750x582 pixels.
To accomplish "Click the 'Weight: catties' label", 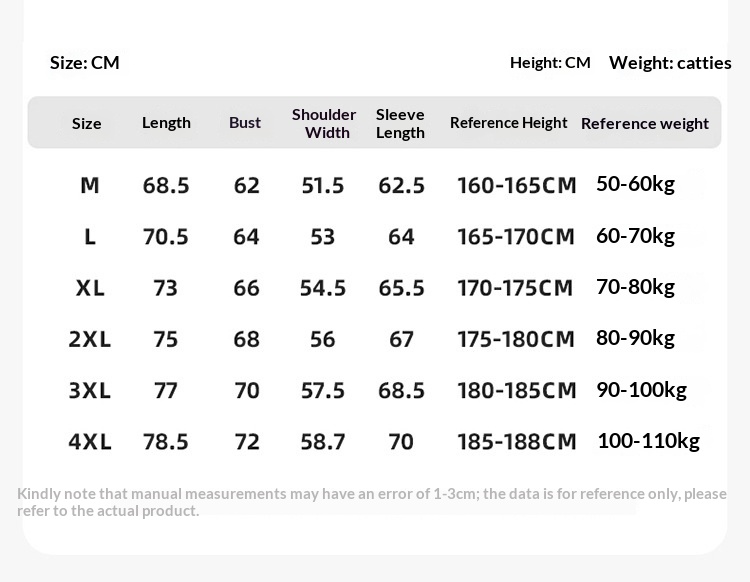I will [670, 63].
